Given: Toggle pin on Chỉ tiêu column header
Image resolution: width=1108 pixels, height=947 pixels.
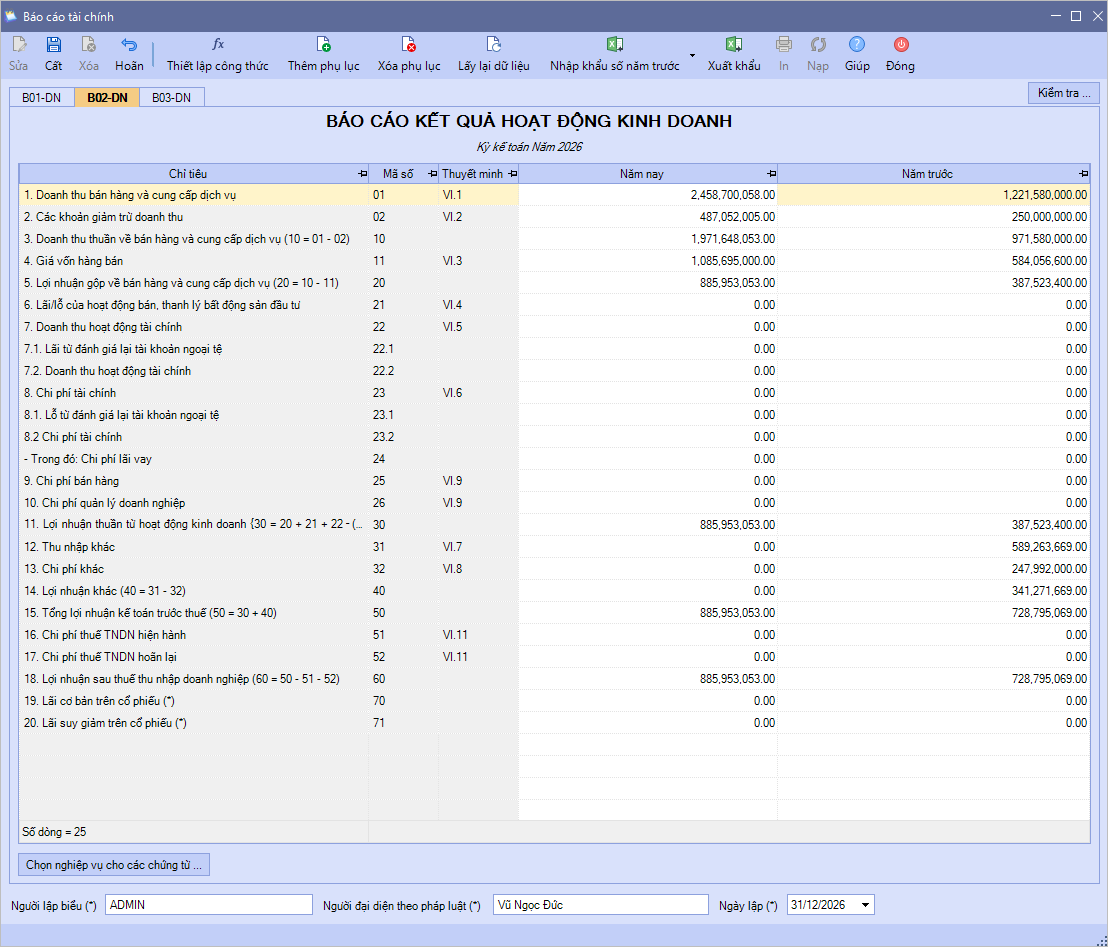Looking at the screenshot, I should coord(361,174).
